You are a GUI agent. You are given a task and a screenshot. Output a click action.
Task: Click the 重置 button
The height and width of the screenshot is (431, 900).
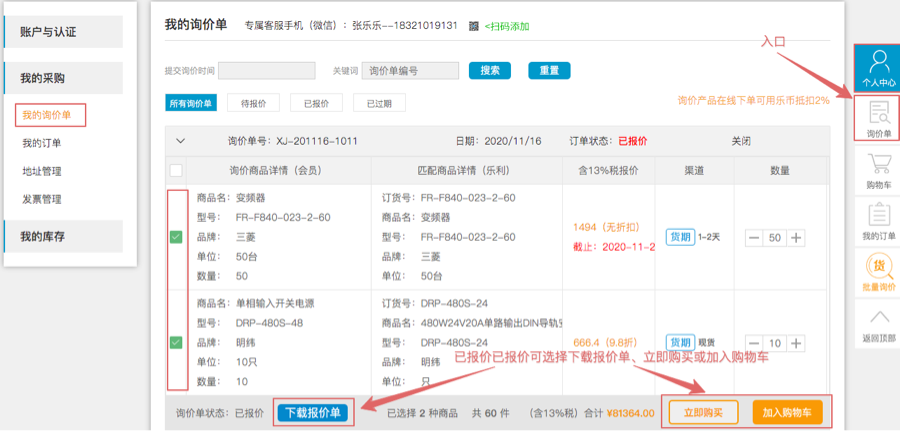[x=549, y=71]
